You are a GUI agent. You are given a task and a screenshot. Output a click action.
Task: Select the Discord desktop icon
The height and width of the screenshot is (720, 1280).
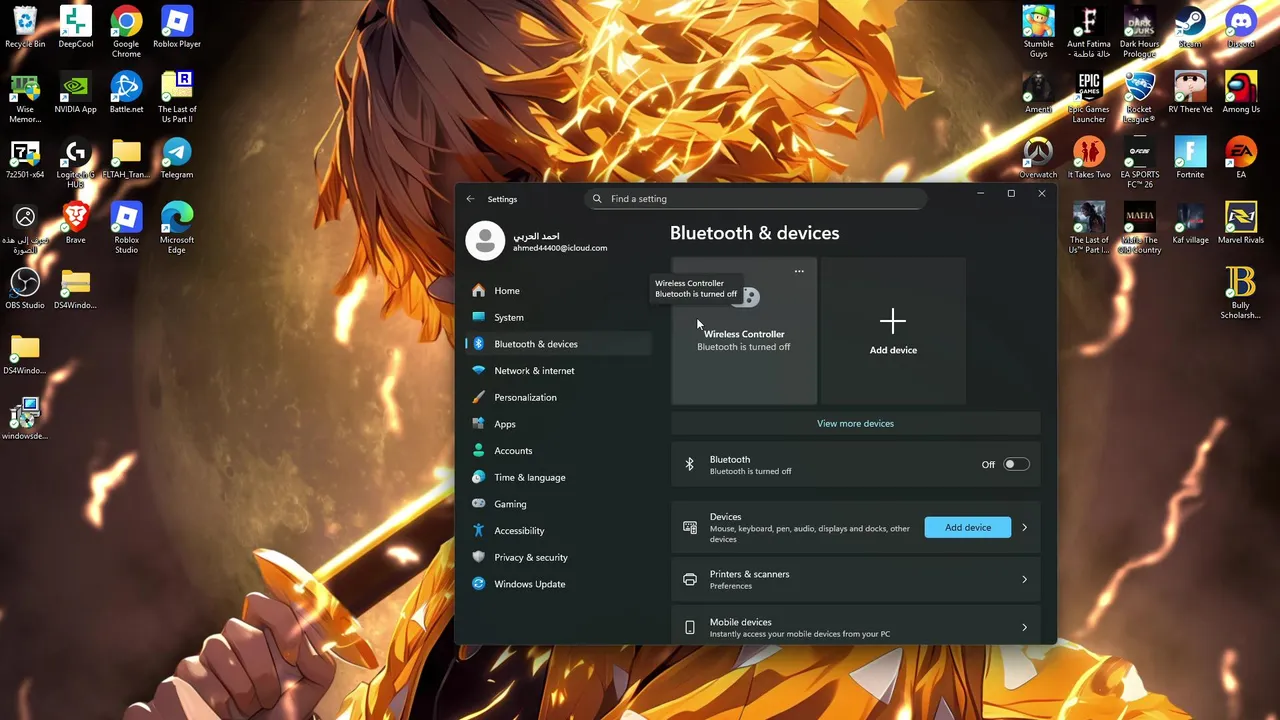[1241, 27]
